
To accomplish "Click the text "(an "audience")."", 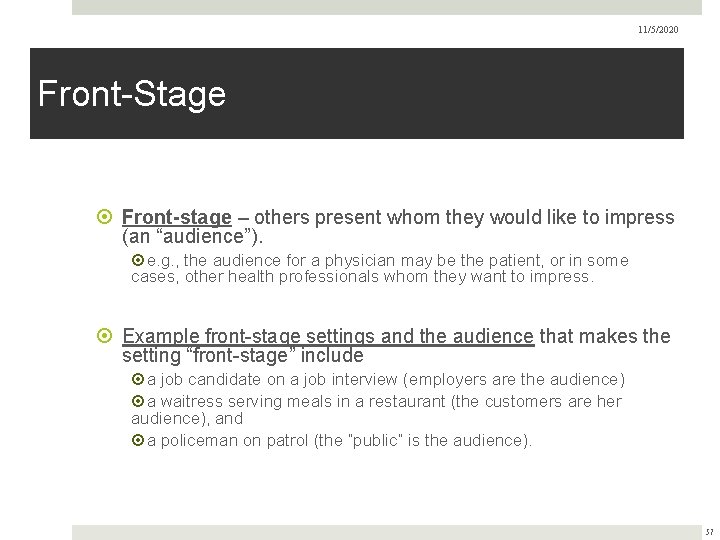I will pos(192,237).
